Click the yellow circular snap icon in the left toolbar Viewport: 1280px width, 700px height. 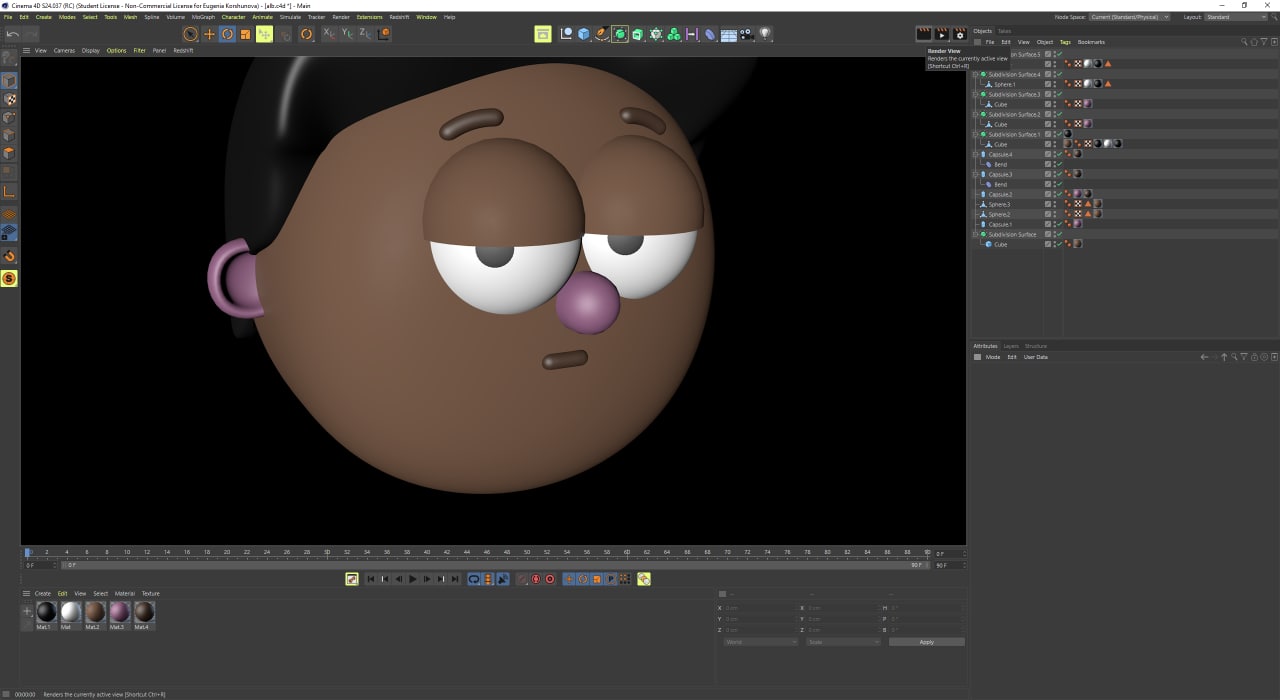pos(9,278)
